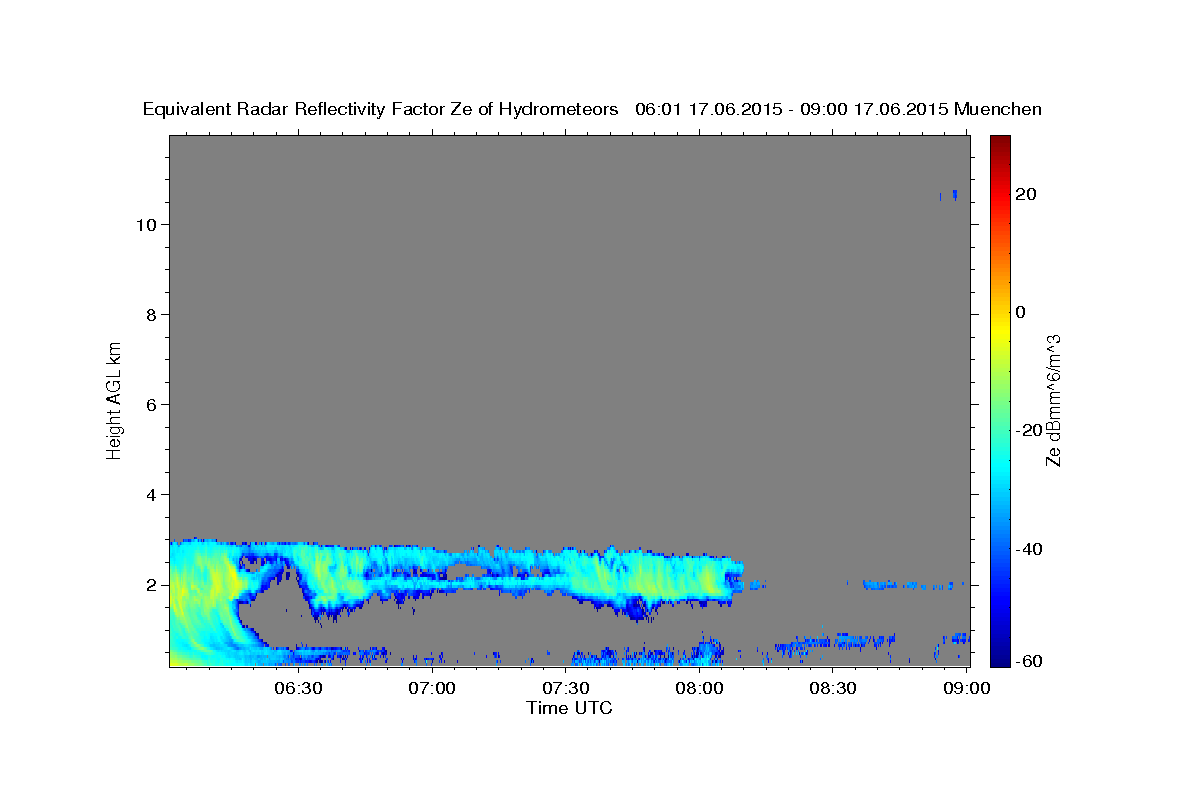This screenshot has width=1200, height=800.
Task: Click the small blue echo near 10.5 km height
Action: point(954,195)
